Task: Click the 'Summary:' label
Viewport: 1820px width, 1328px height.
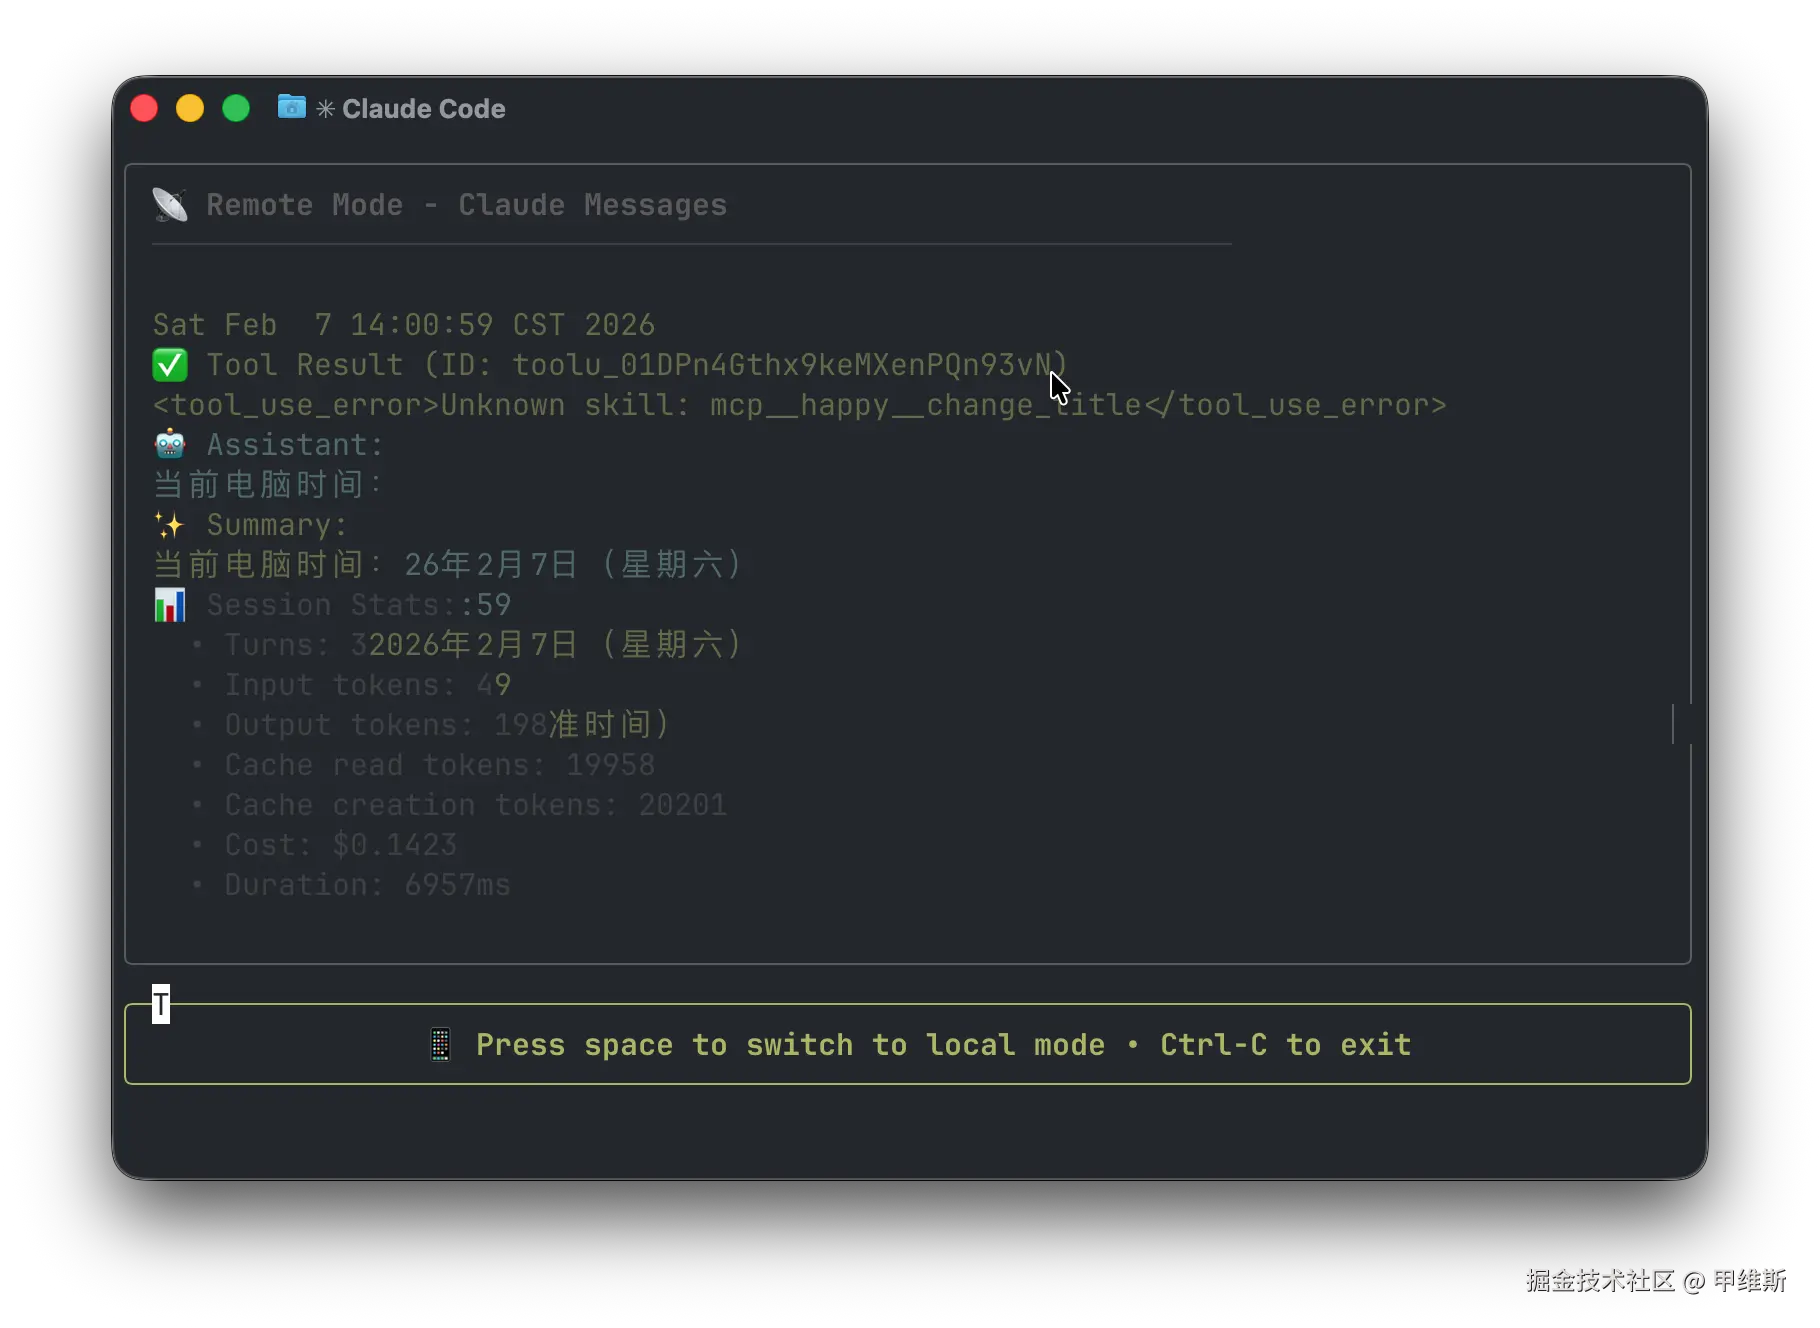Action: pos(277,525)
